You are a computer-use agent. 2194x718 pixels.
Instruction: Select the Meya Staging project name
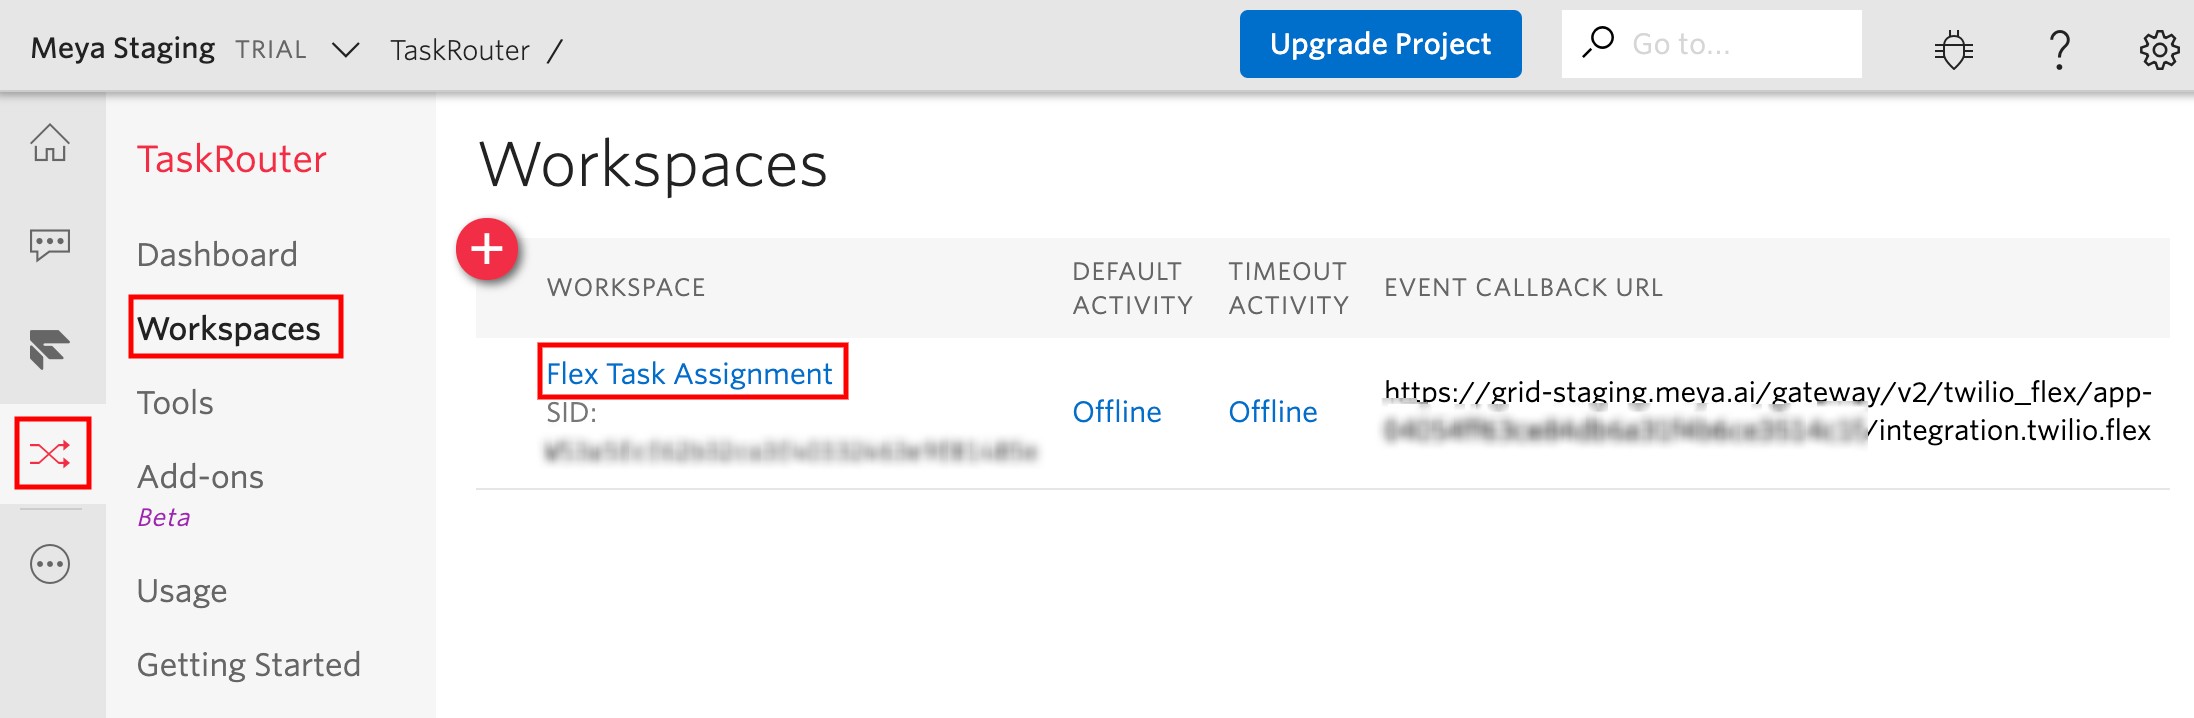pyautogui.click(x=123, y=48)
